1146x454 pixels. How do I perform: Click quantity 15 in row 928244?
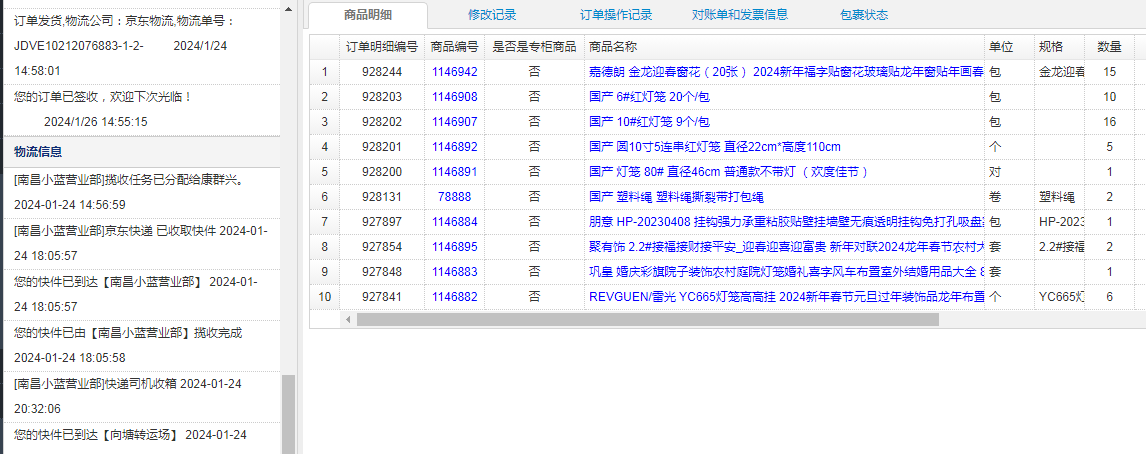pos(1109,72)
